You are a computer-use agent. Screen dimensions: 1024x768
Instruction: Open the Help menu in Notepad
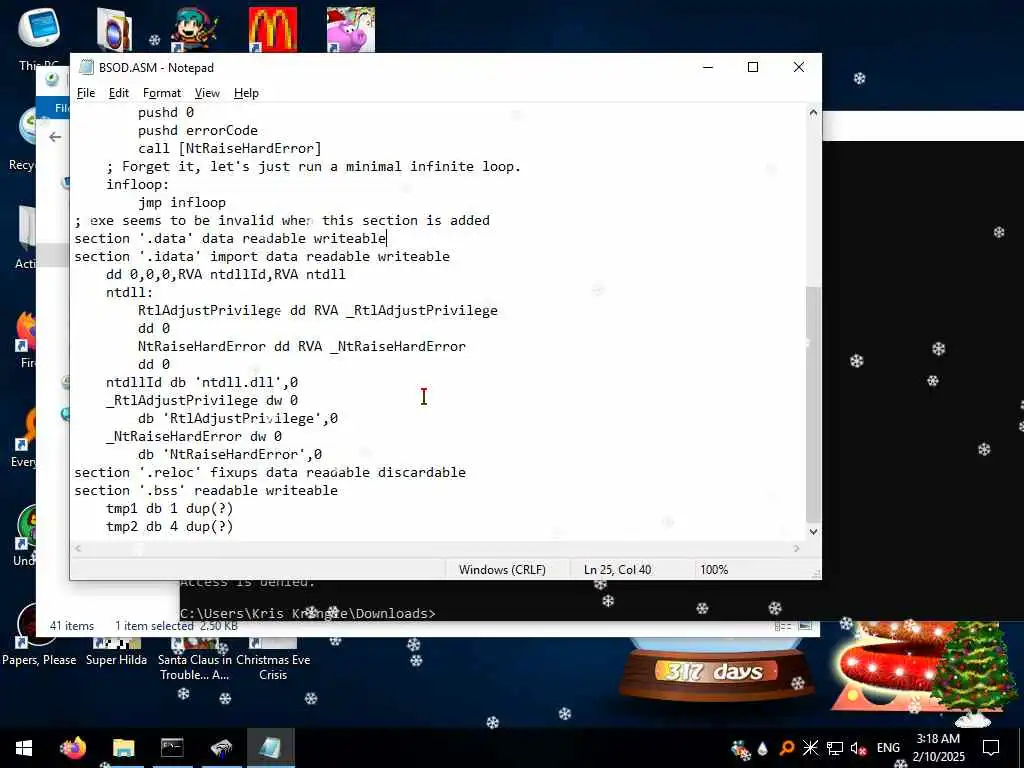coord(246,93)
